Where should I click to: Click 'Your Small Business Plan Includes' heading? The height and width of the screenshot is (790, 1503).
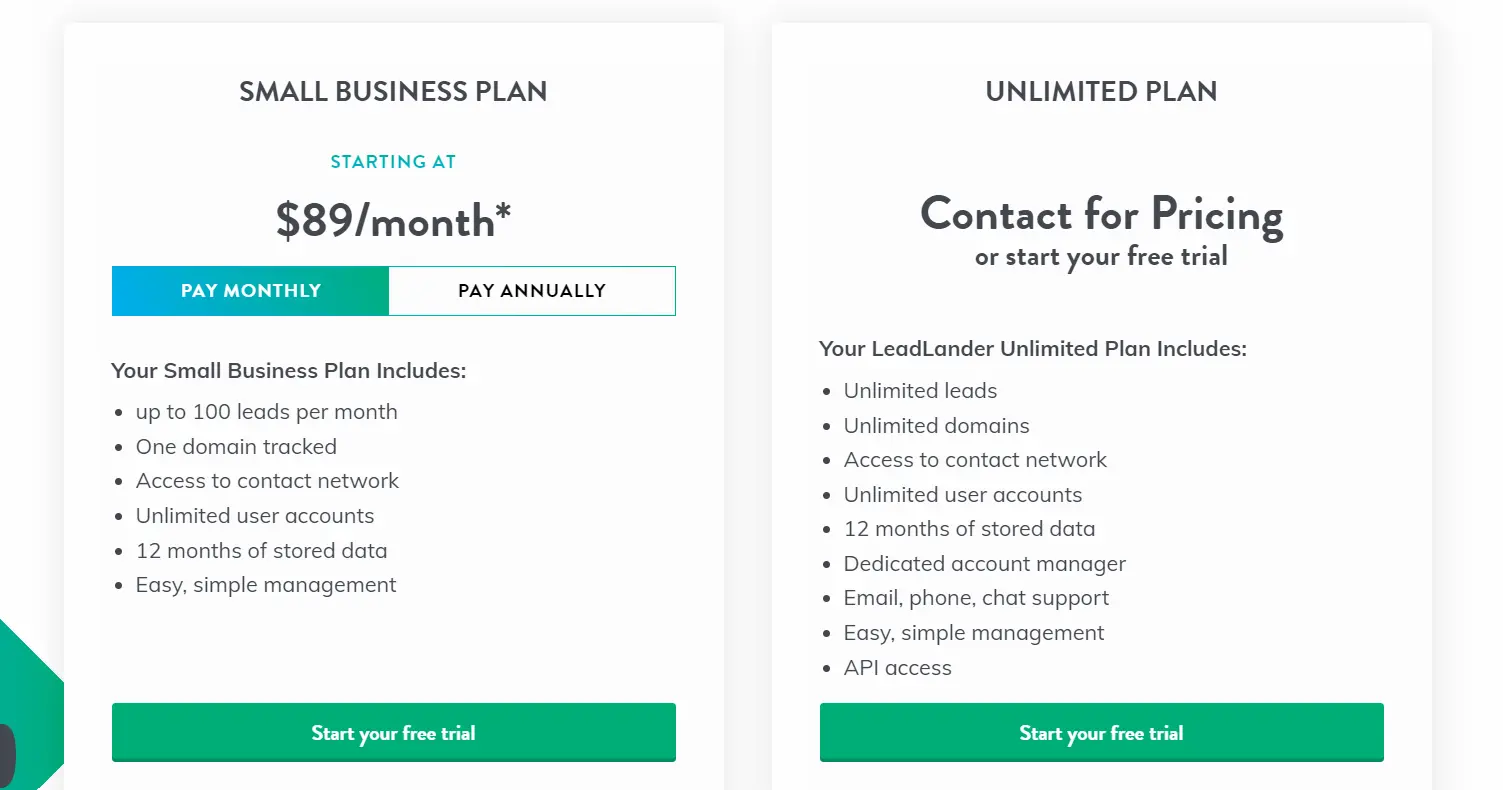tap(289, 370)
